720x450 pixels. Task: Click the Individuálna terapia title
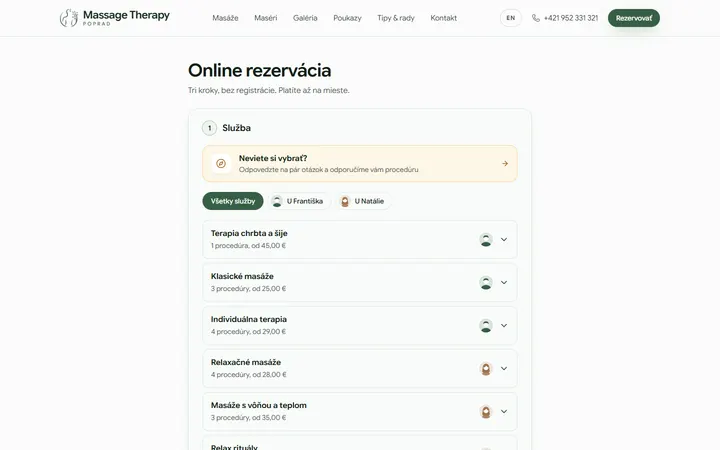249,319
